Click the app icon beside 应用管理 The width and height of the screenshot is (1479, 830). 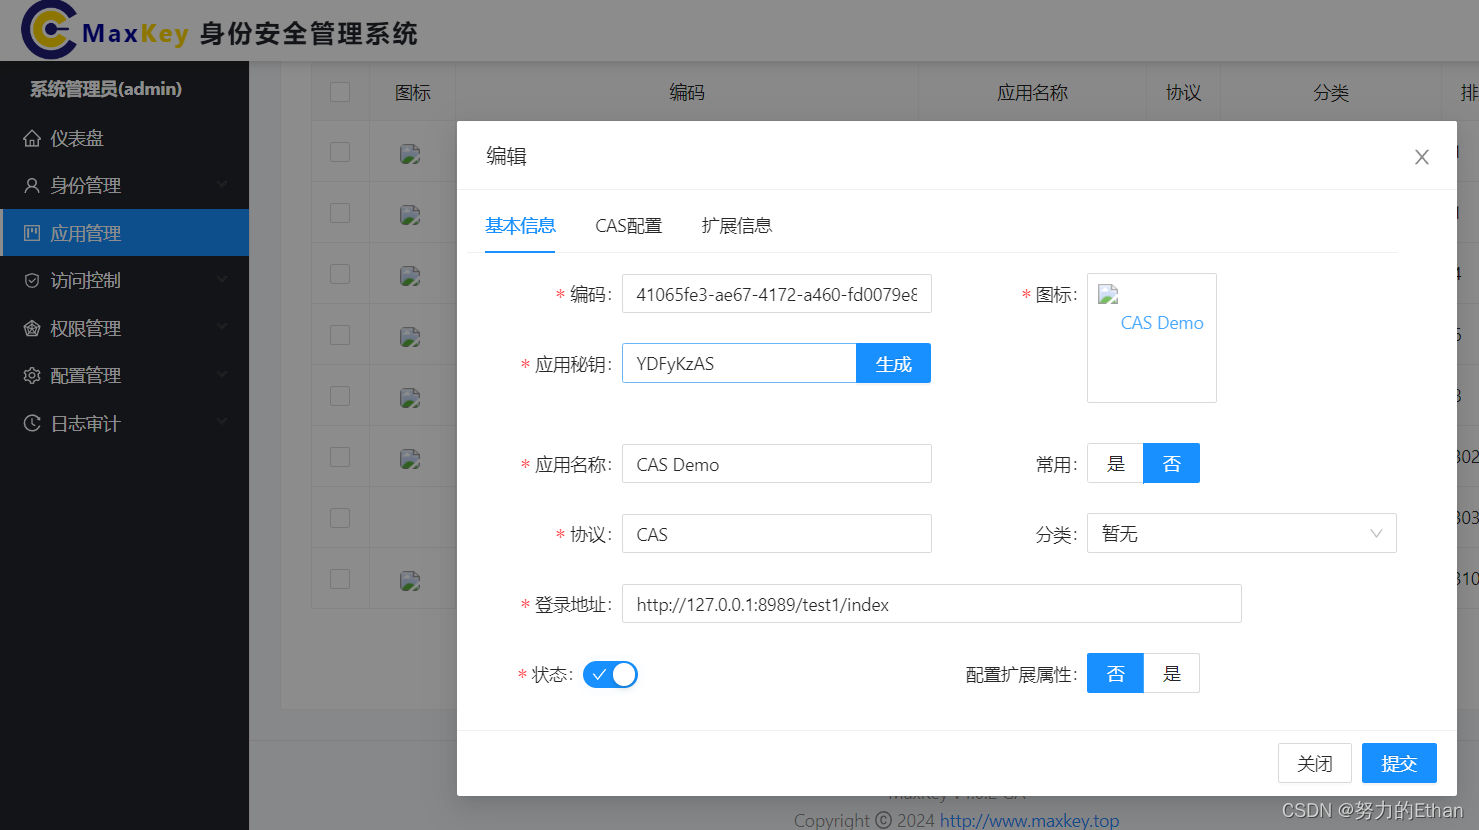pos(32,233)
